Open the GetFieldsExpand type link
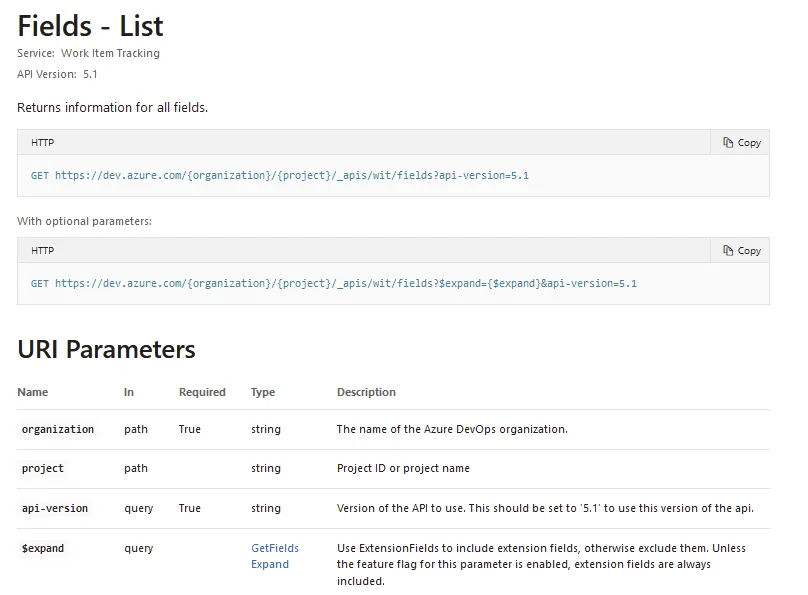Screen dimensions: 808x595 pos(274,556)
